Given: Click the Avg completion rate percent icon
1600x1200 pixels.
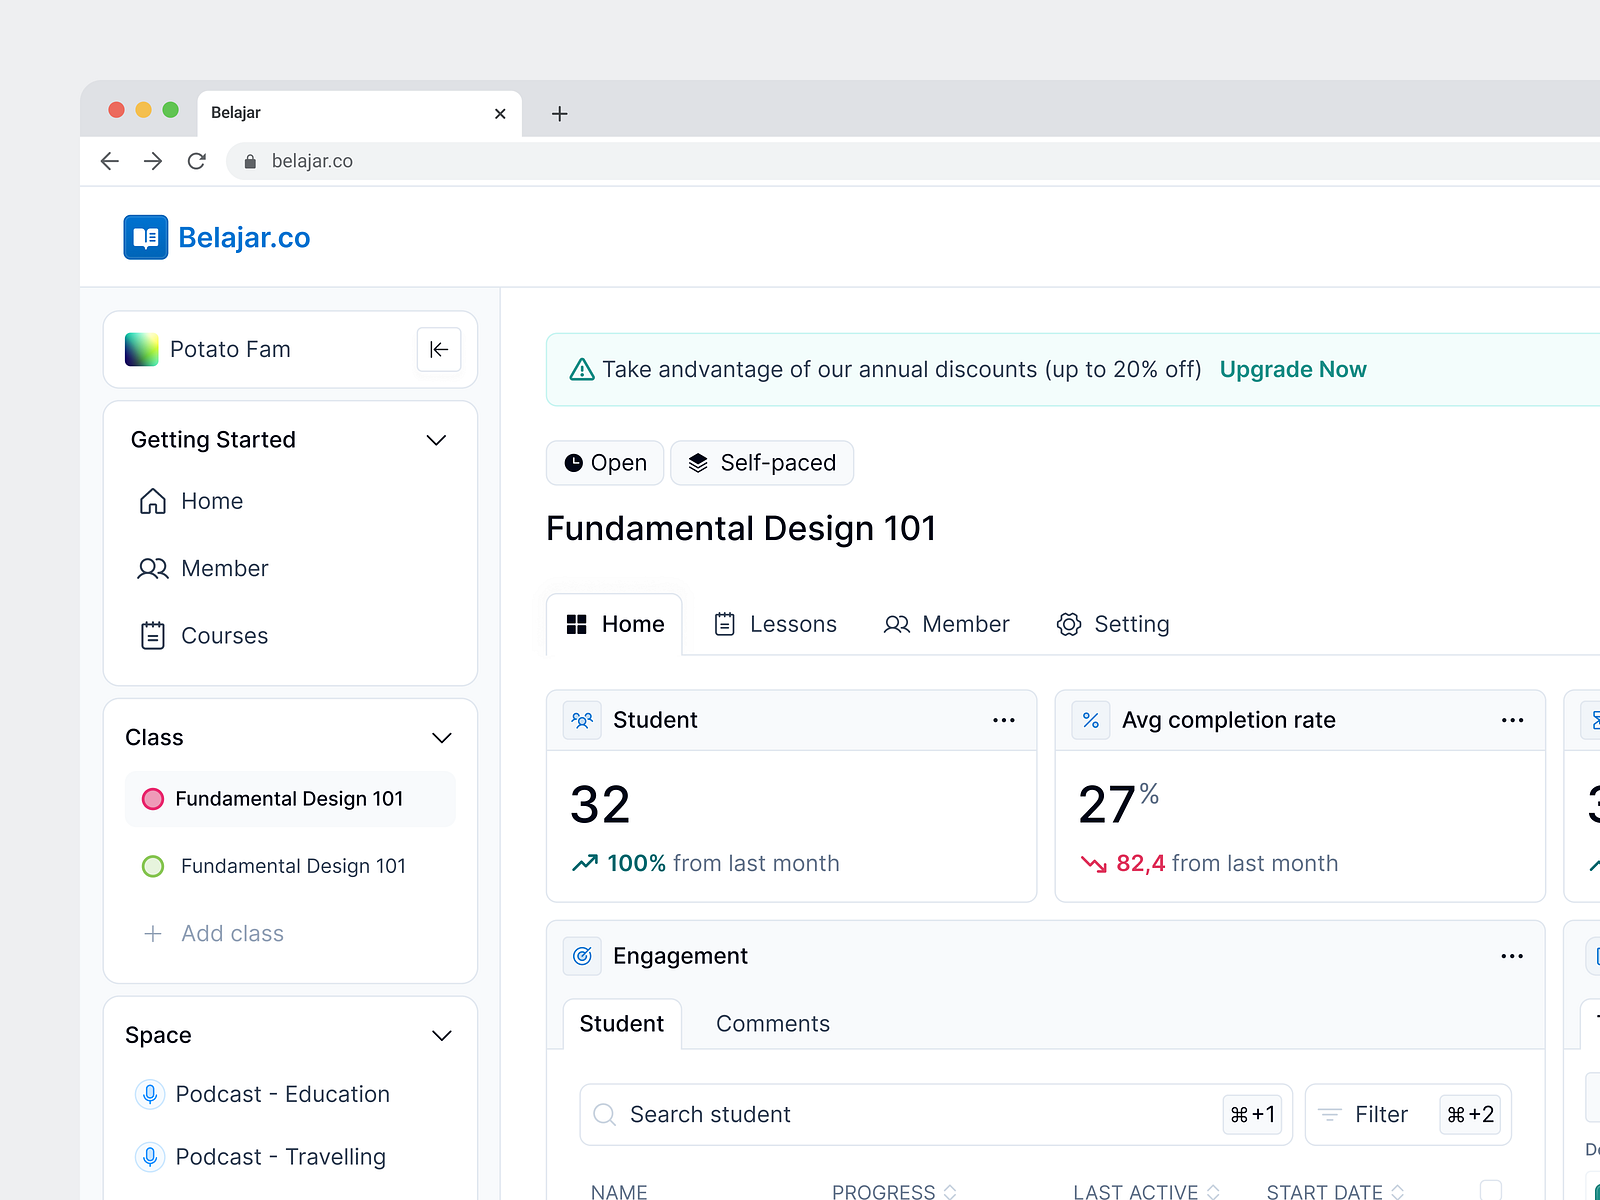Looking at the screenshot, I should 1090,720.
